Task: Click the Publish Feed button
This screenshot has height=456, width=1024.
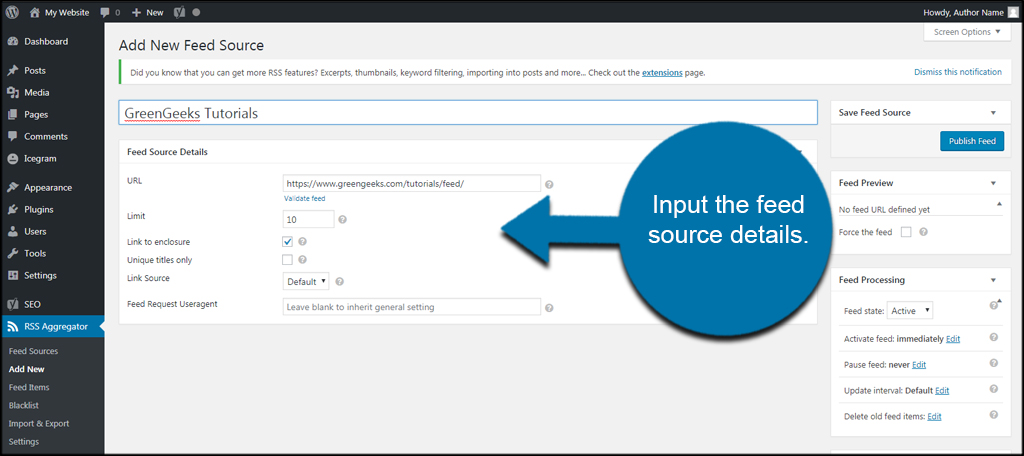Action: [x=972, y=141]
